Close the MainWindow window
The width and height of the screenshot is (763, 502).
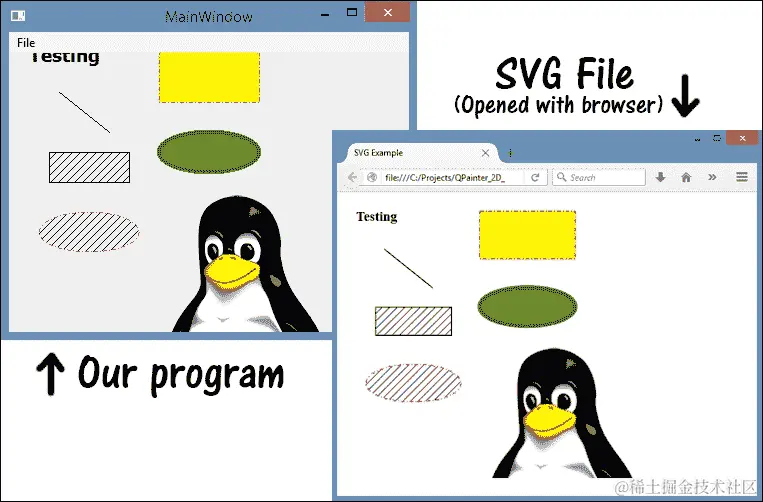click(387, 12)
